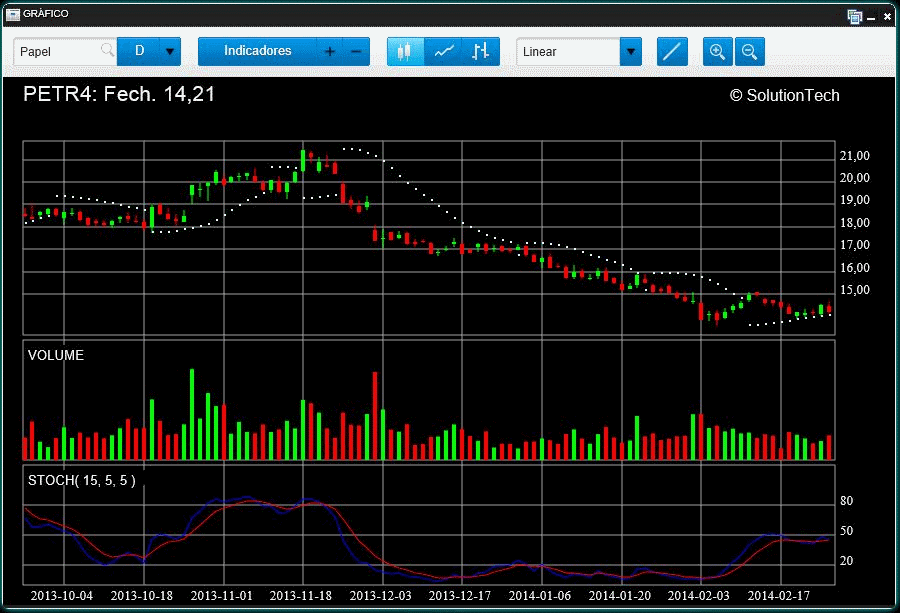Click the 80 stochastic level label
The image size is (900, 613).
pyautogui.click(x=847, y=501)
